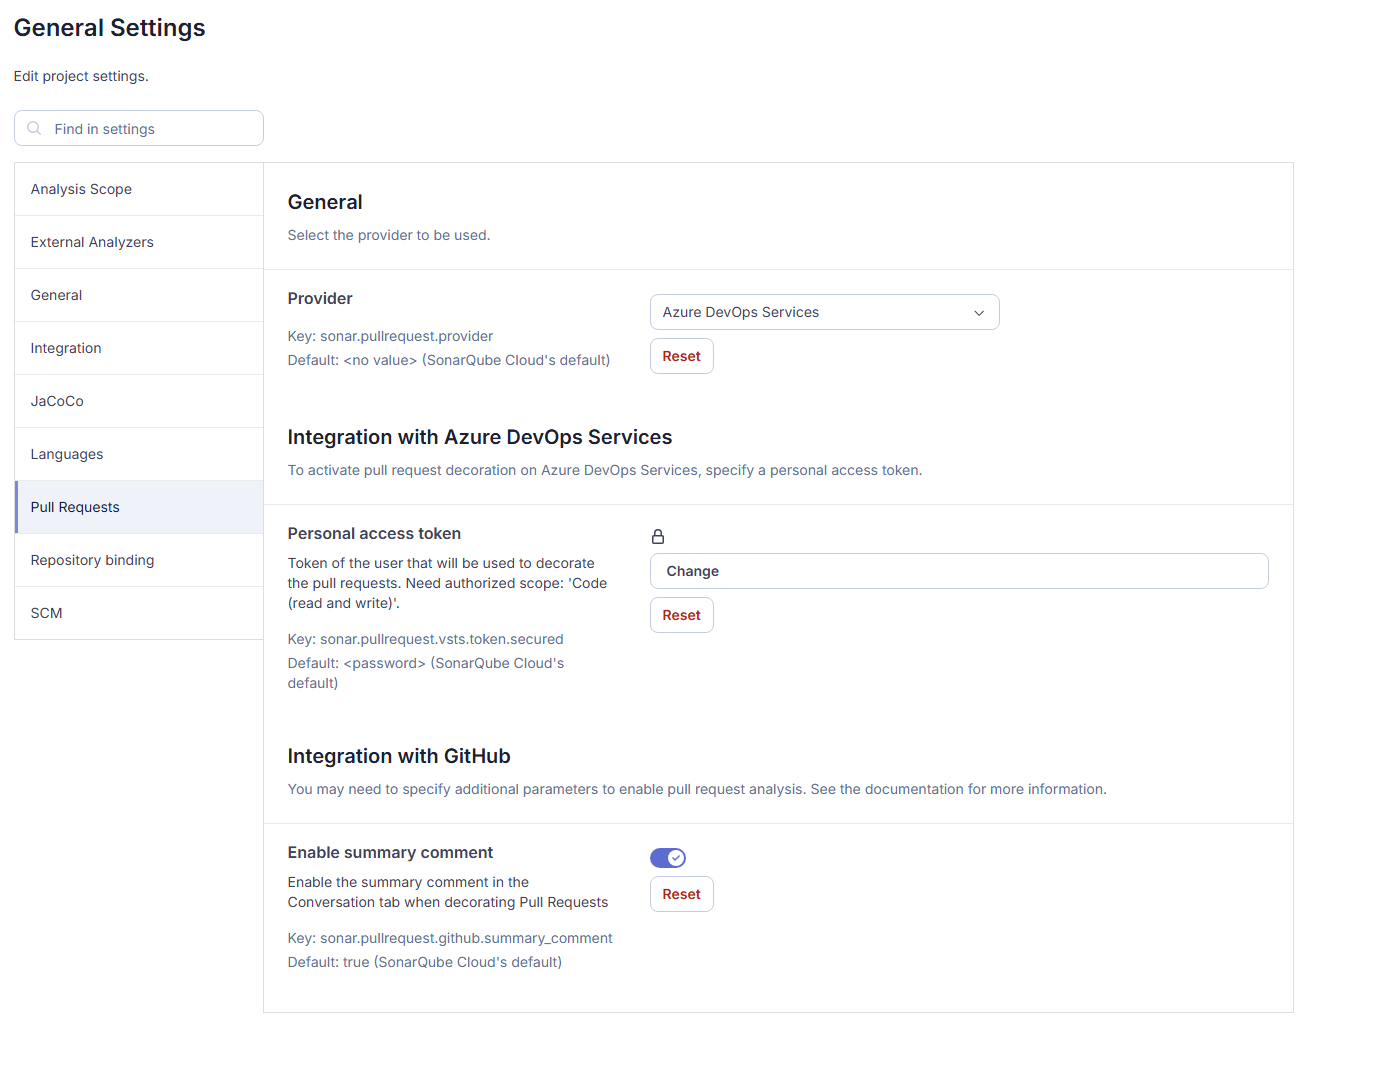Screen dimensions: 1390x1086
Task: Reset the Provider setting
Action: coord(681,355)
